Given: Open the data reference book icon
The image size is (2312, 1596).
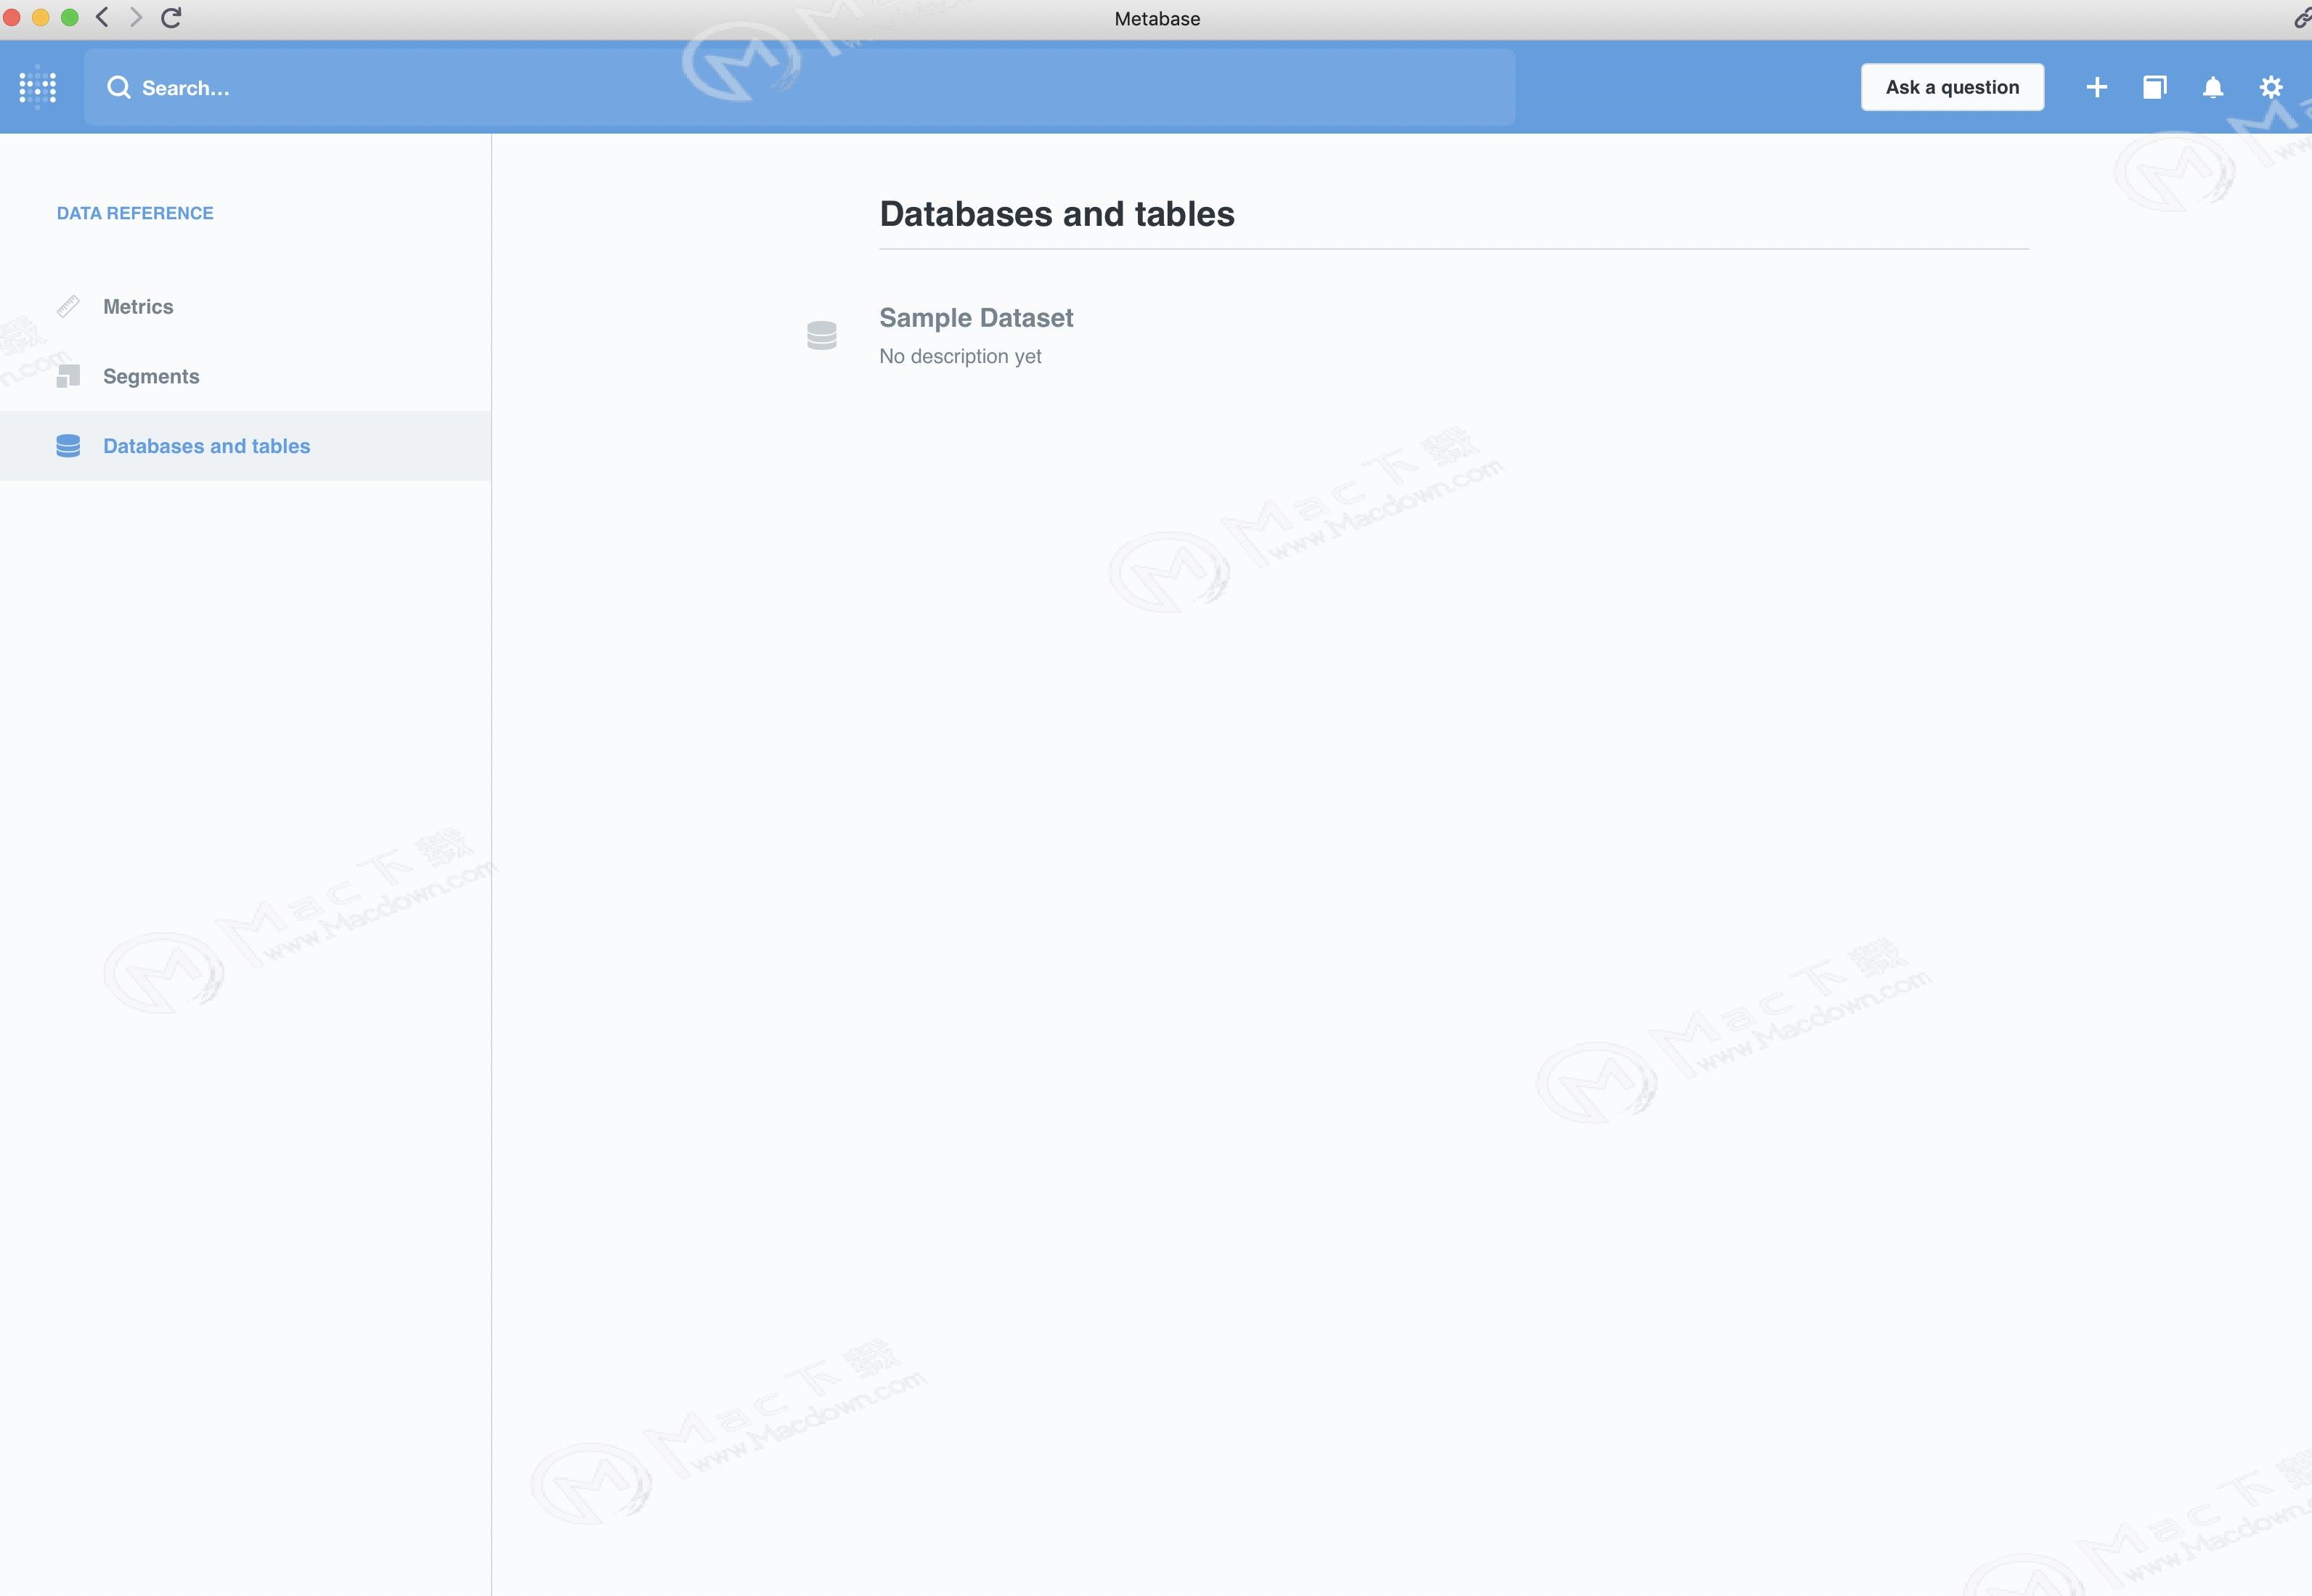Looking at the screenshot, I should coord(2155,87).
